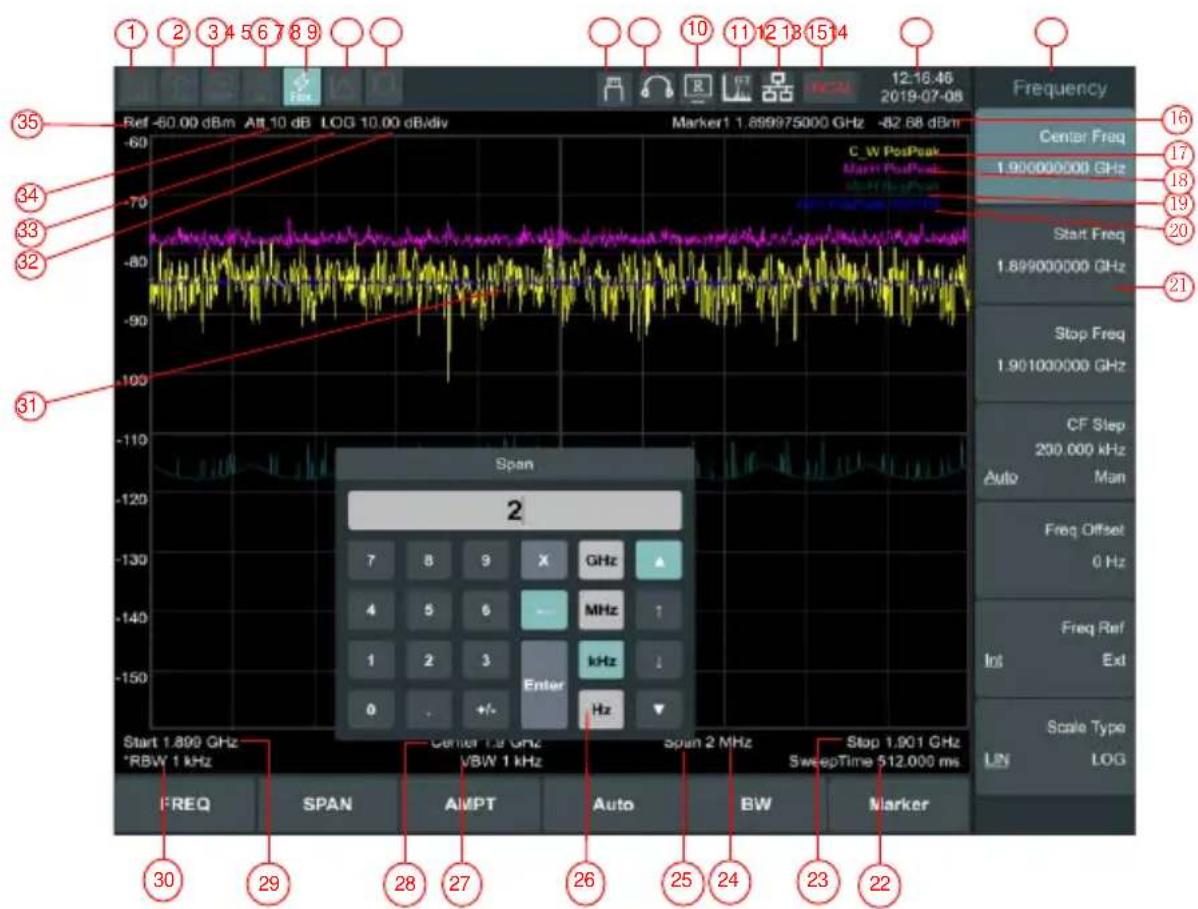Click the Frequency menu title
Viewport: 1198px width, 909px height.
(1059, 89)
